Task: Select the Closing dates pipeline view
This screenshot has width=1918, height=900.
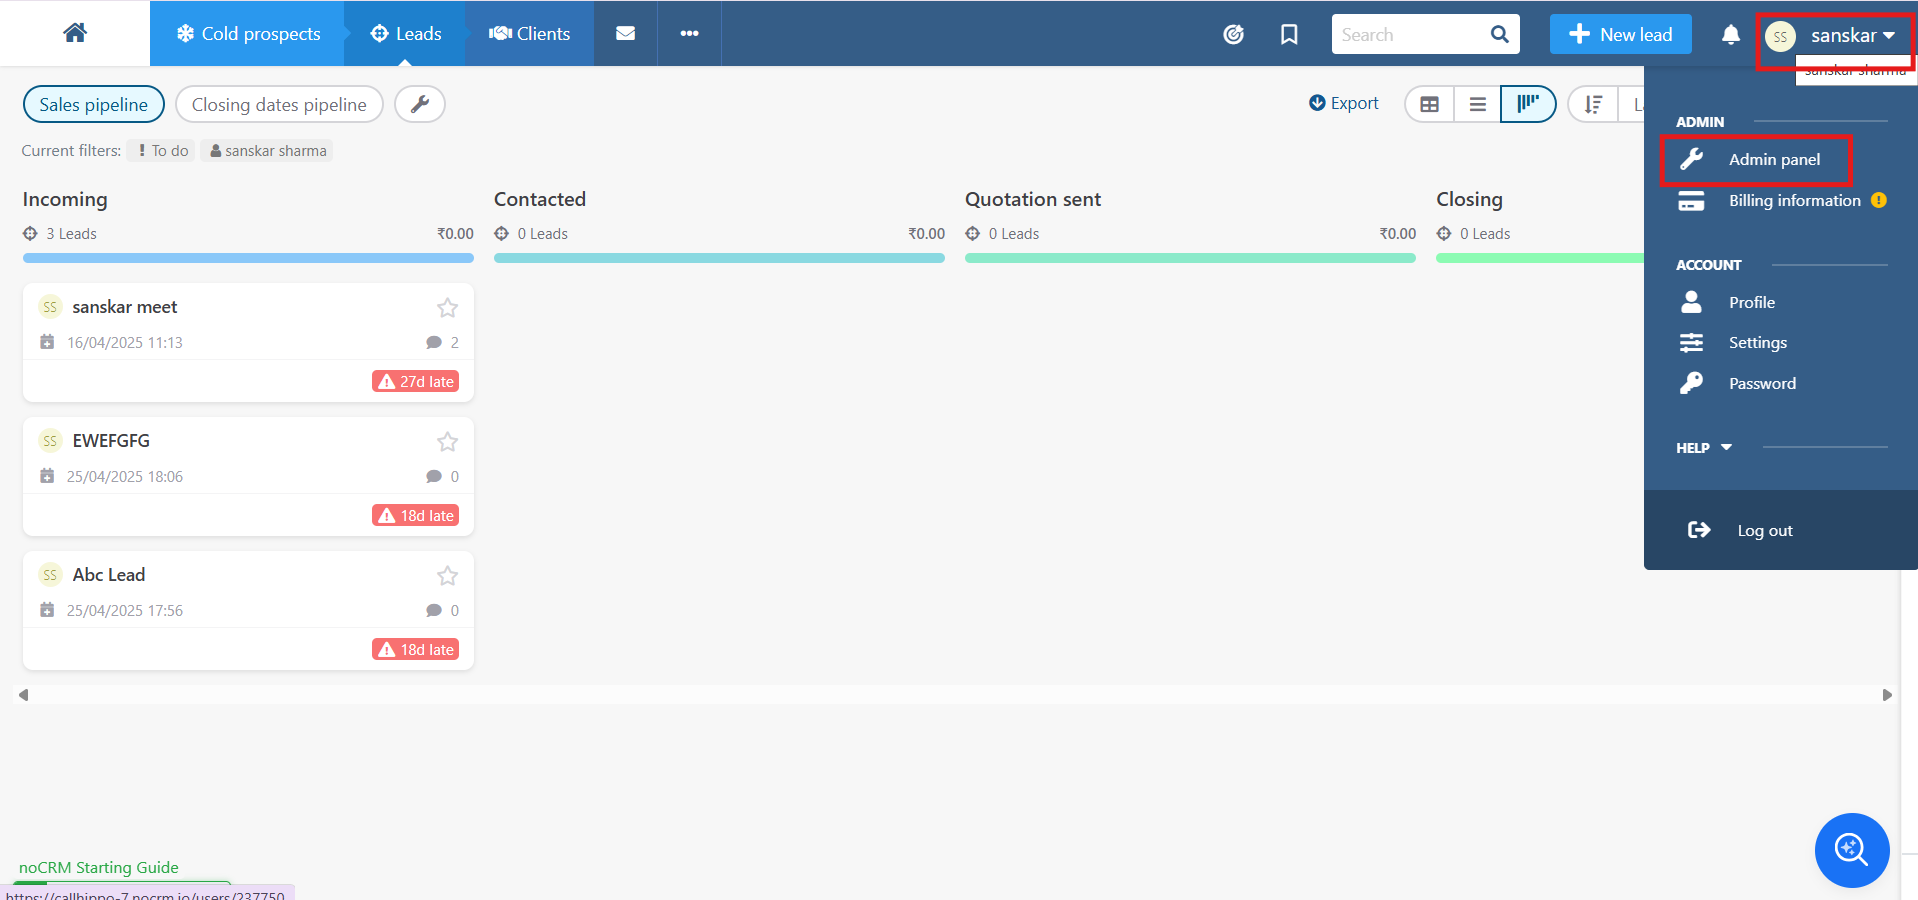Action: point(279,105)
